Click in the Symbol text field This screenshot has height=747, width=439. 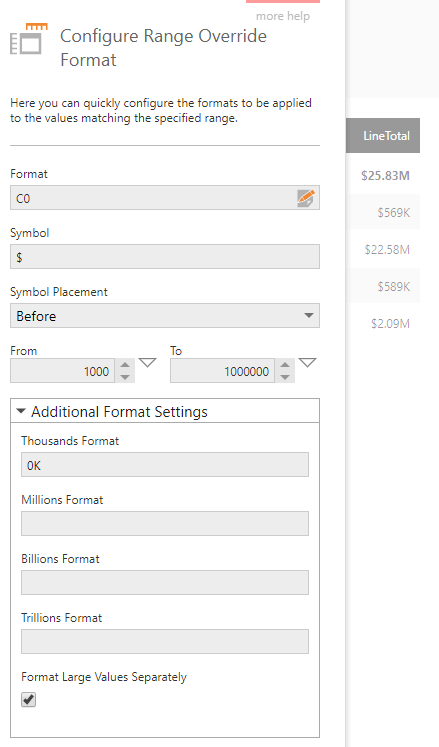(x=165, y=257)
